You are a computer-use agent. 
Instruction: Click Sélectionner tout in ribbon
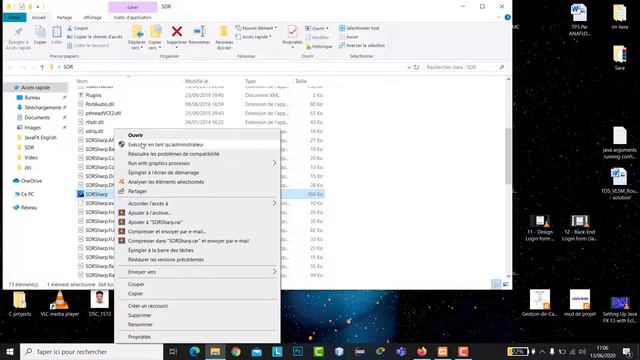click(x=359, y=28)
